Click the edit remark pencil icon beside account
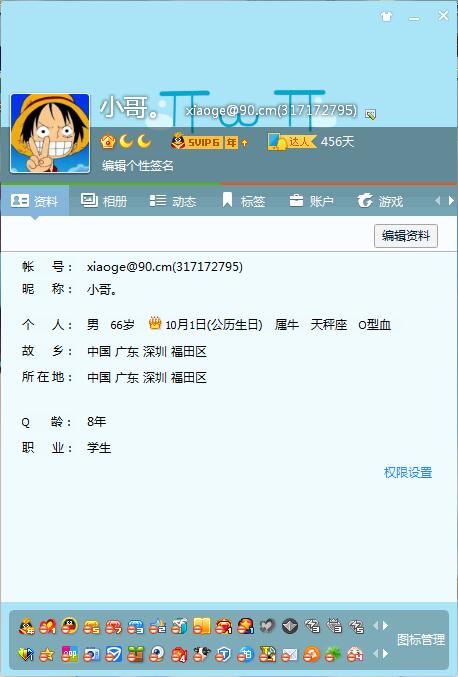 pos(370,114)
